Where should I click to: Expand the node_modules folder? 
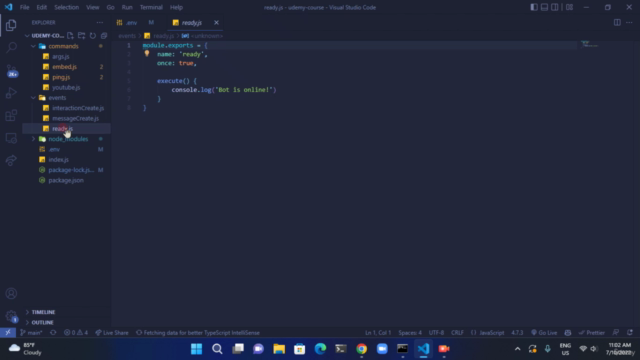(x=33, y=139)
